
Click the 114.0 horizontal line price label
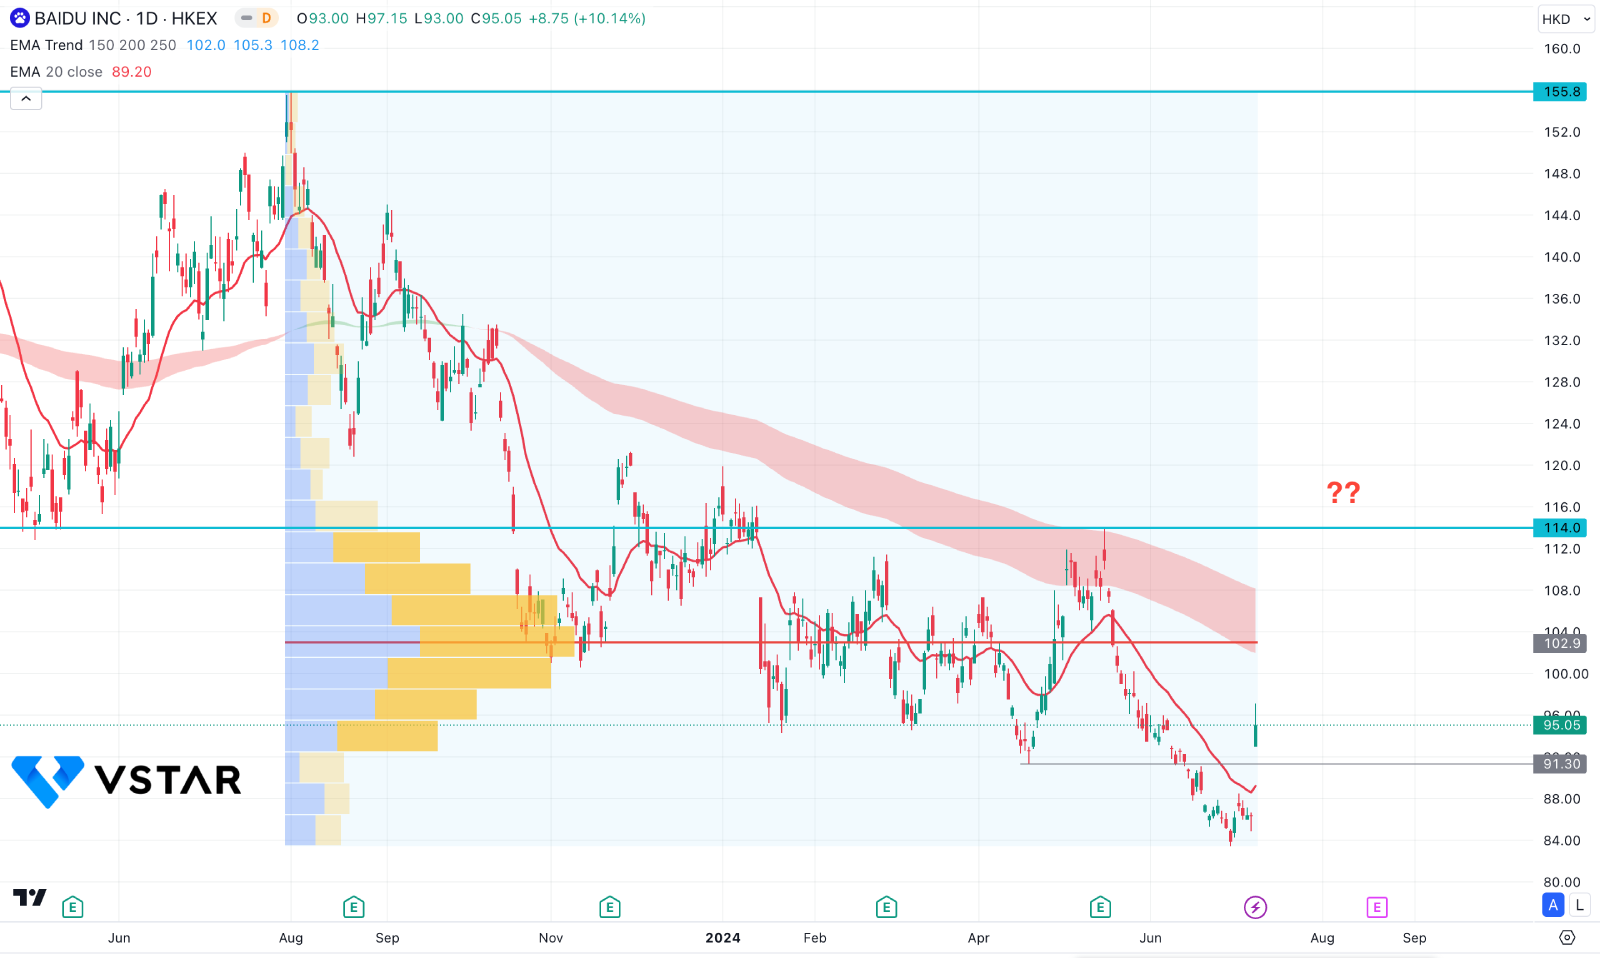point(1561,528)
